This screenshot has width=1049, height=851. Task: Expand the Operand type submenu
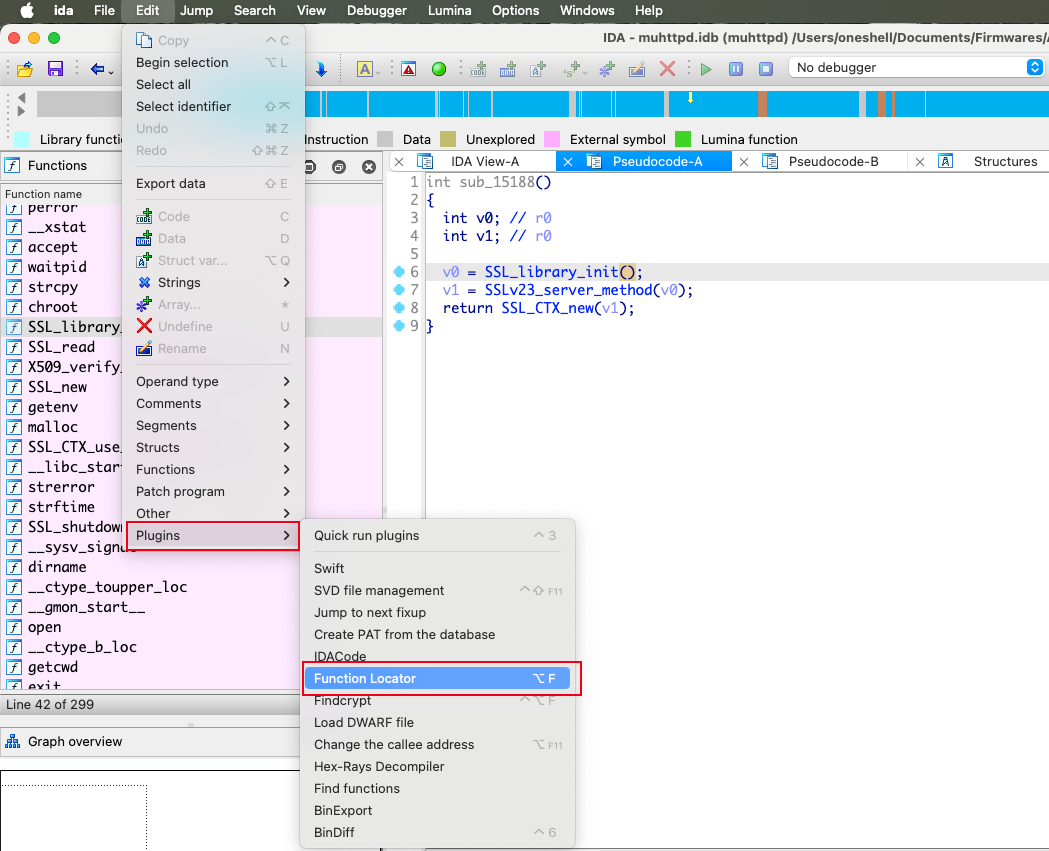pyautogui.click(x=213, y=381)
